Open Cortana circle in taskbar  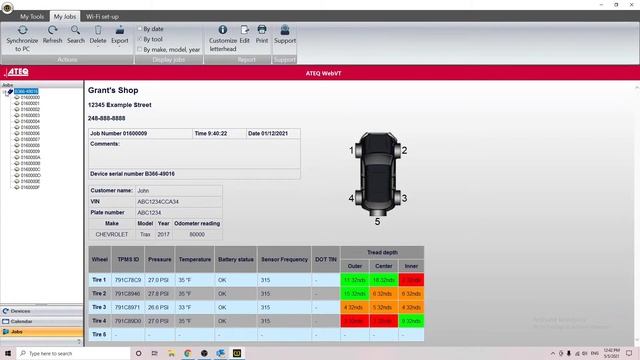(x=138, y=353)
